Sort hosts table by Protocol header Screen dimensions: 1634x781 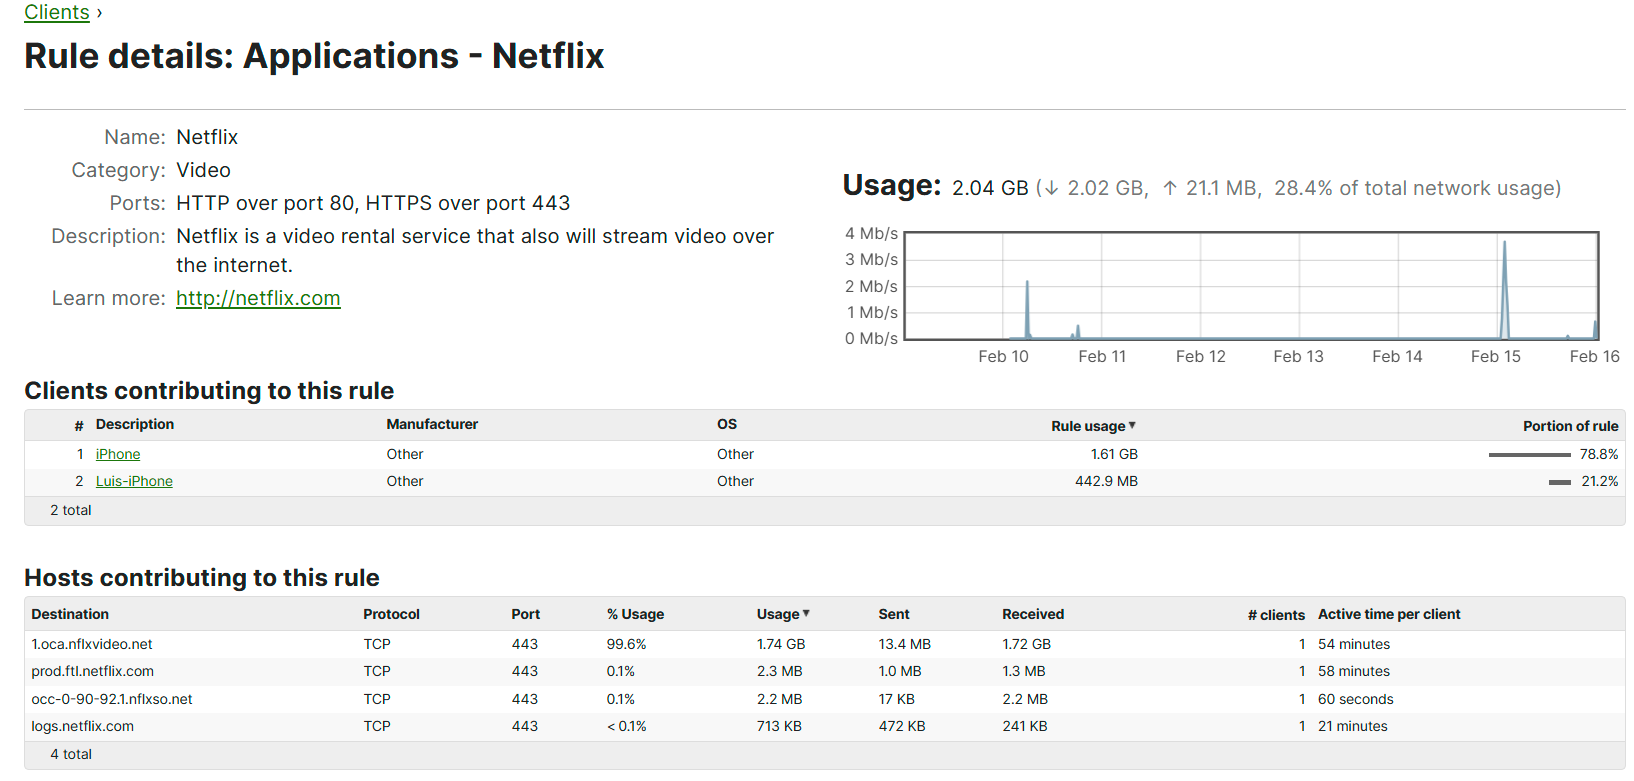click(391, 614)
